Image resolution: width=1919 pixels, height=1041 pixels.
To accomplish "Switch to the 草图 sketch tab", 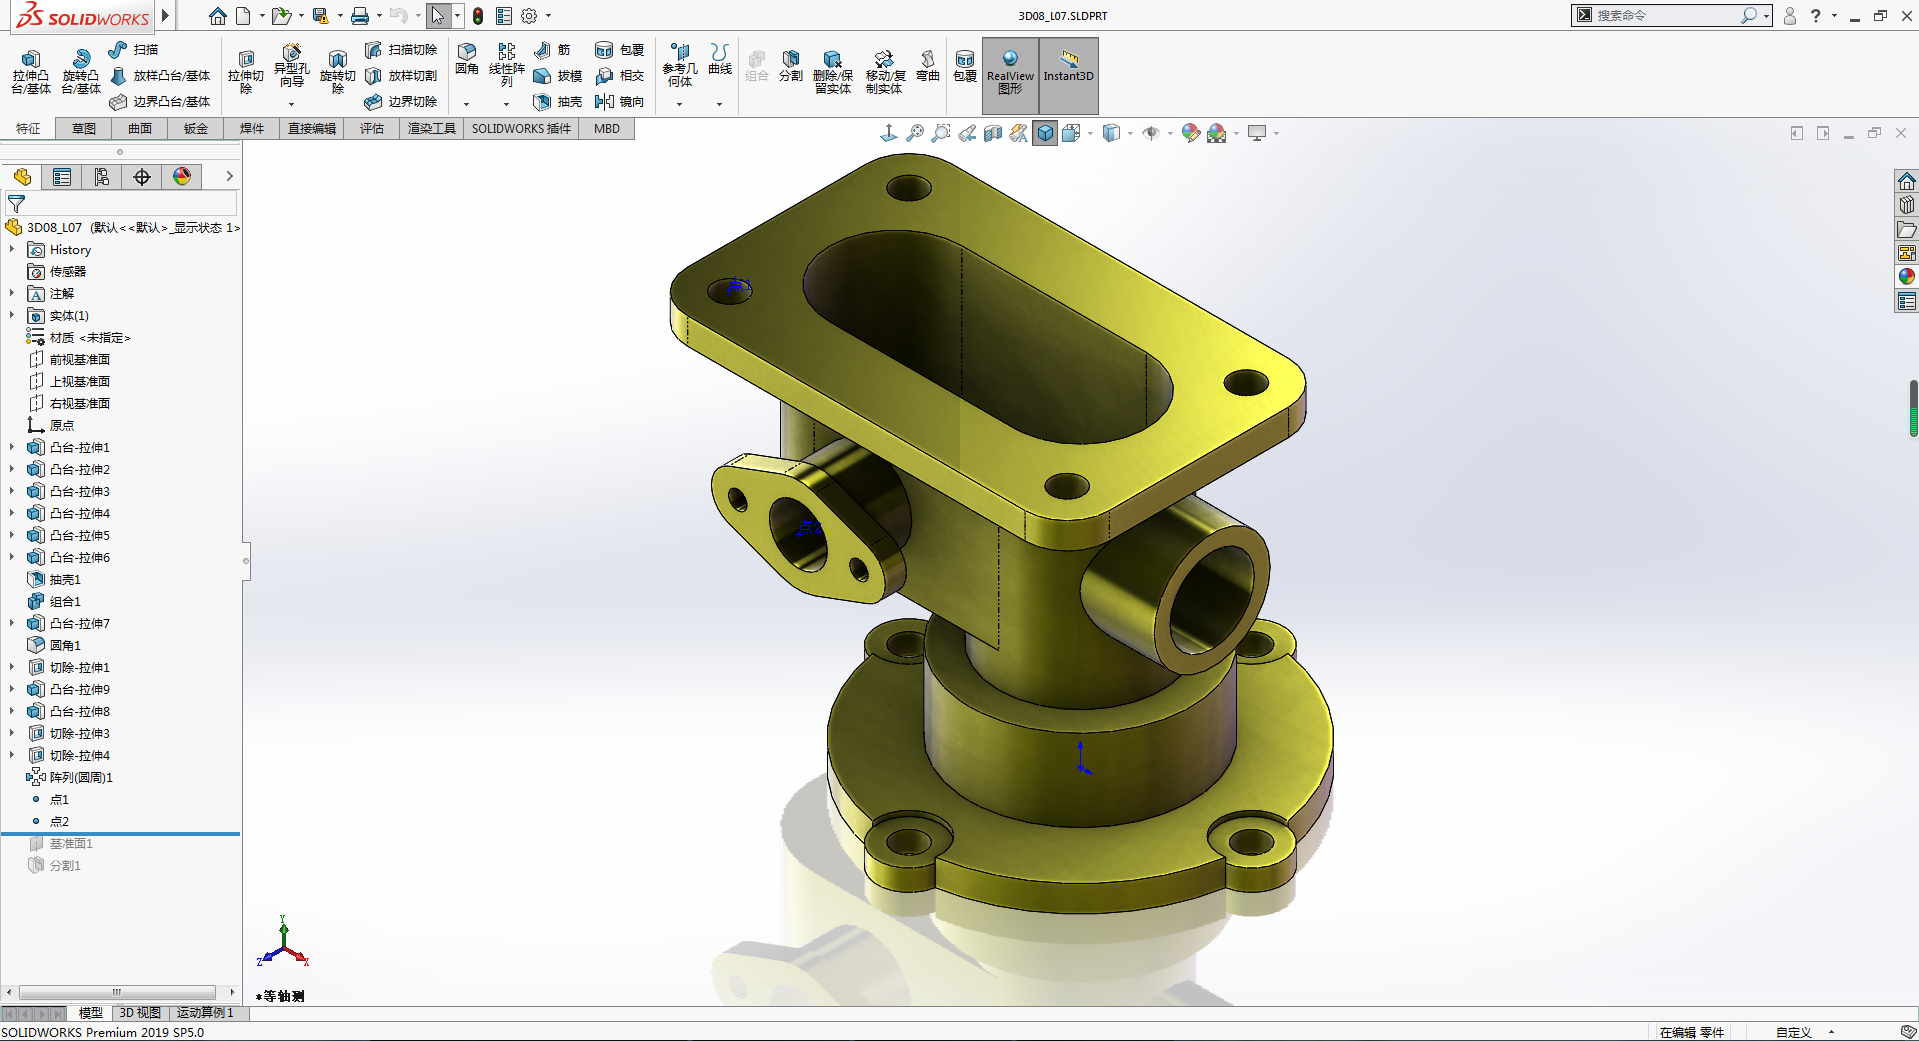I will pyautogui.click(x=84, y=128).
